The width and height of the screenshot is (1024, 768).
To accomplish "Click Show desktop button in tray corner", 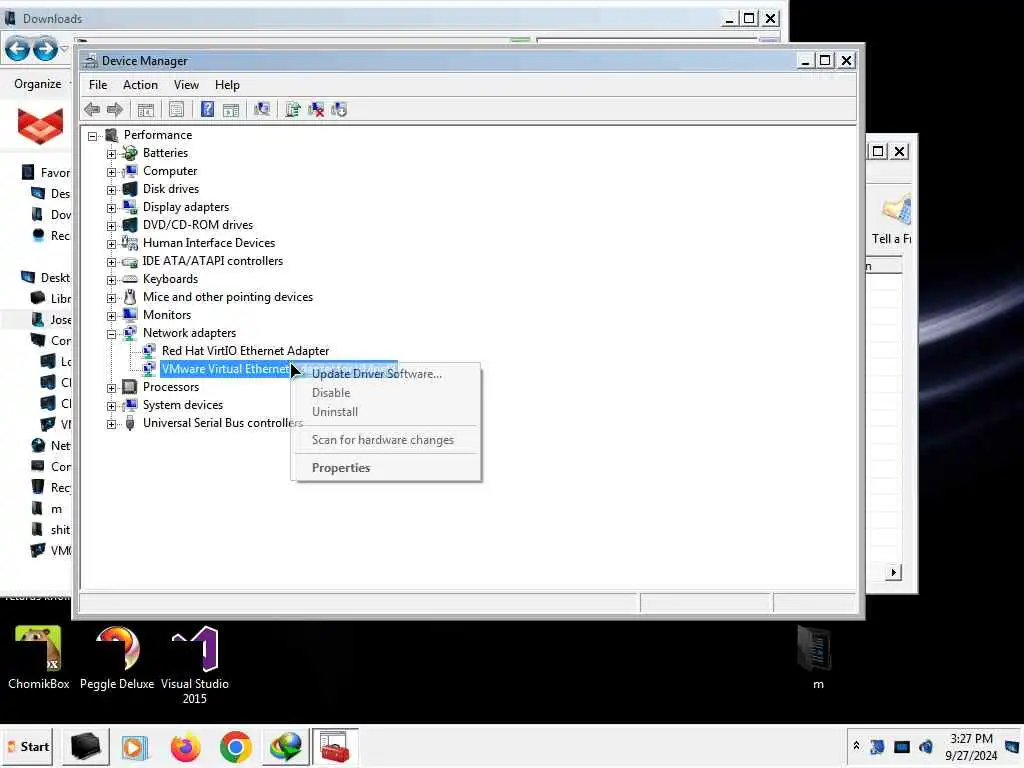I will coord(1013,746).
